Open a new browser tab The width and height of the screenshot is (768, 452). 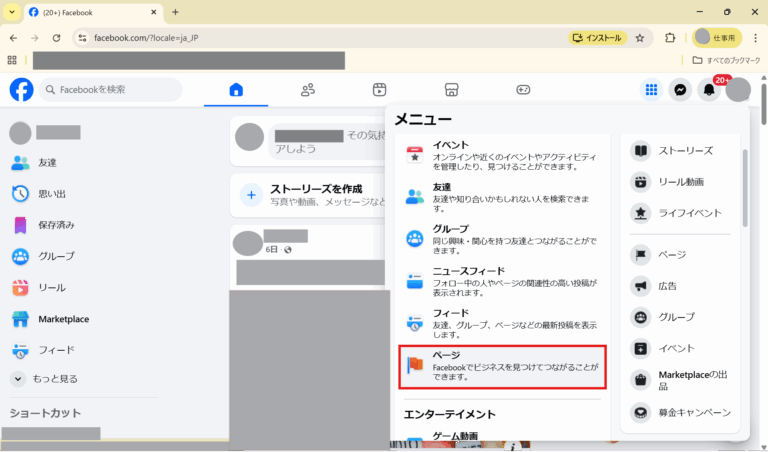tap(175, 12)
